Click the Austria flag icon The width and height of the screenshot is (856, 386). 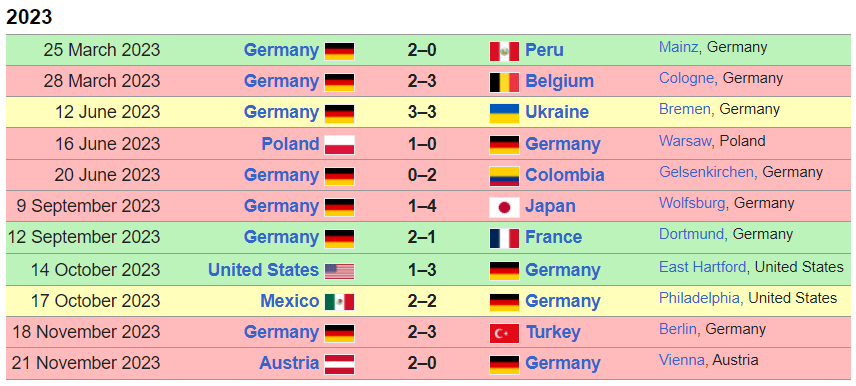point(340,364)
